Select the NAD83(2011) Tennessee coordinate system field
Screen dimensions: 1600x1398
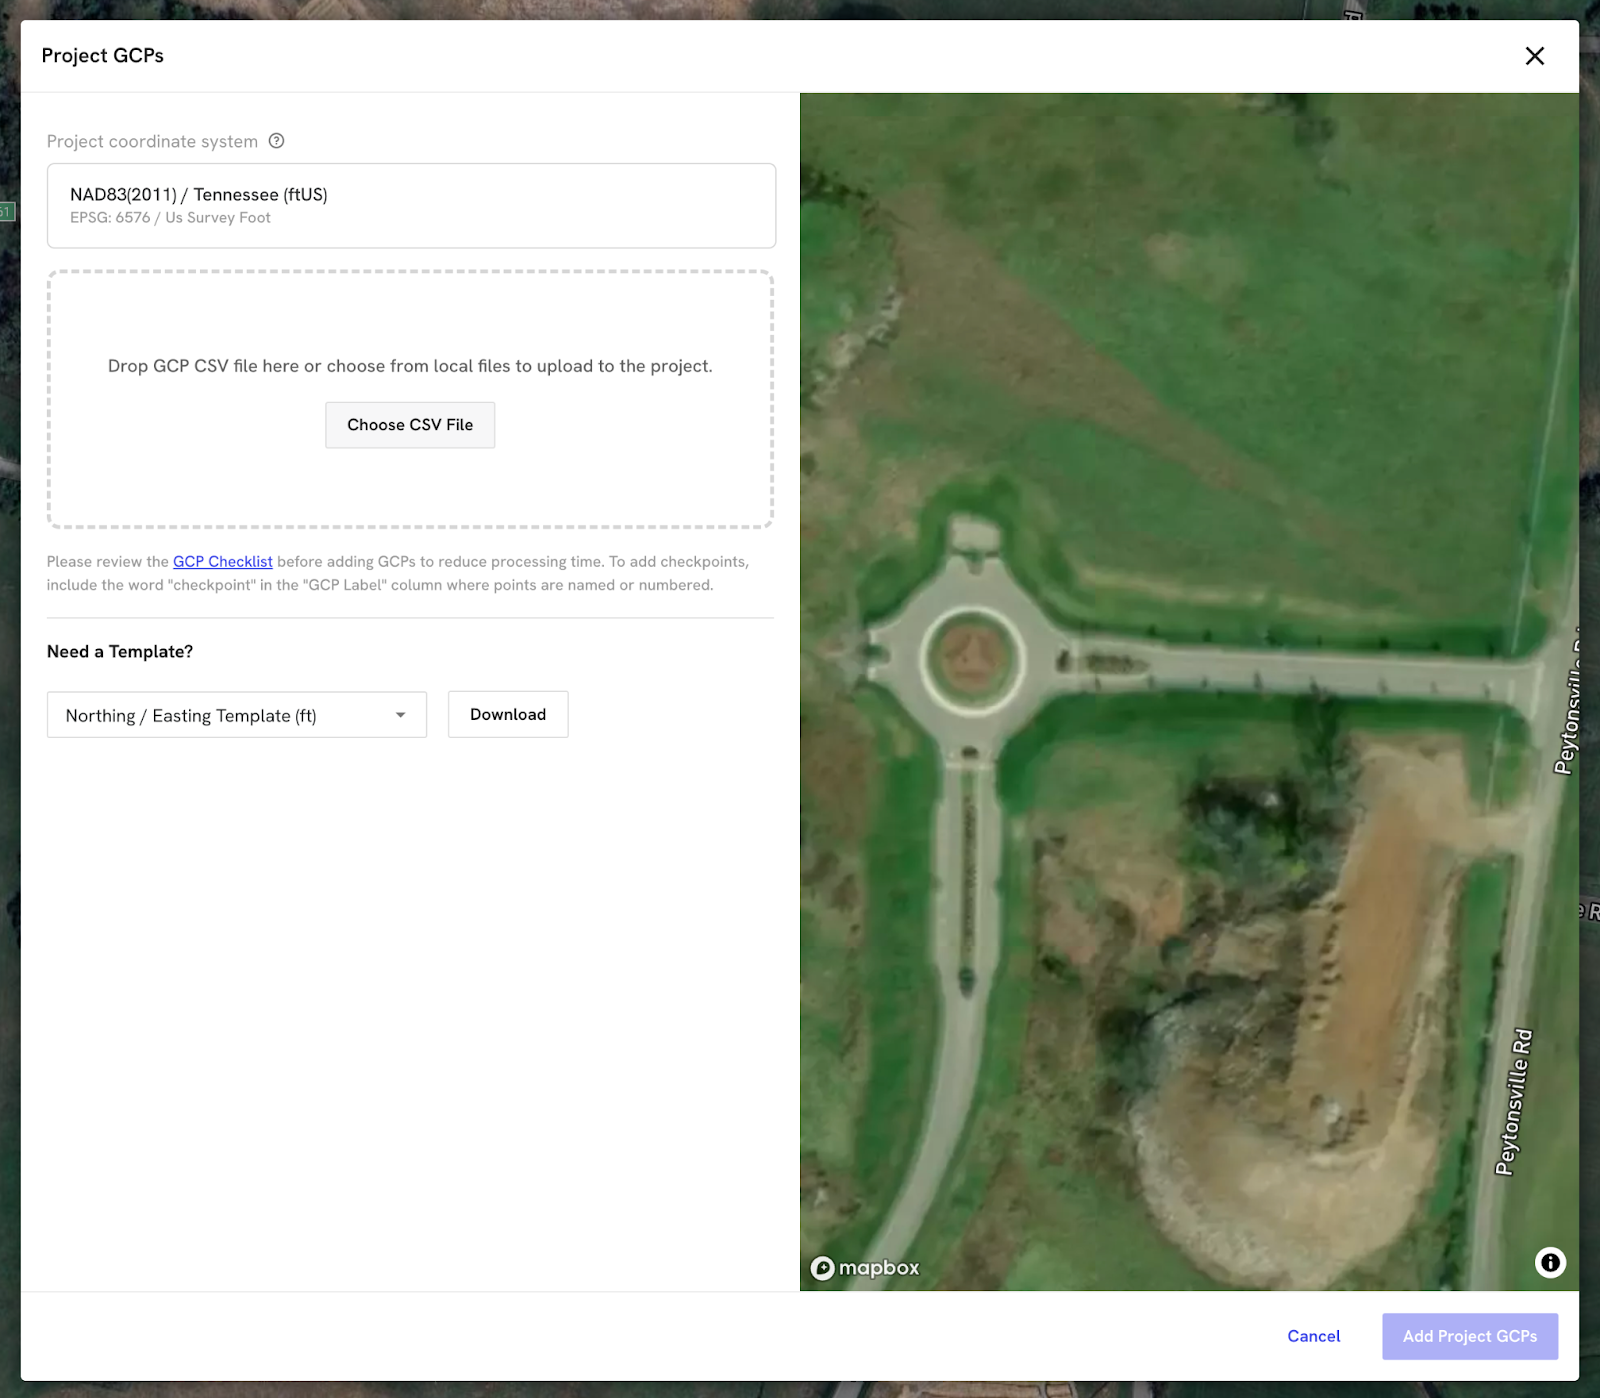click(411, 206)
